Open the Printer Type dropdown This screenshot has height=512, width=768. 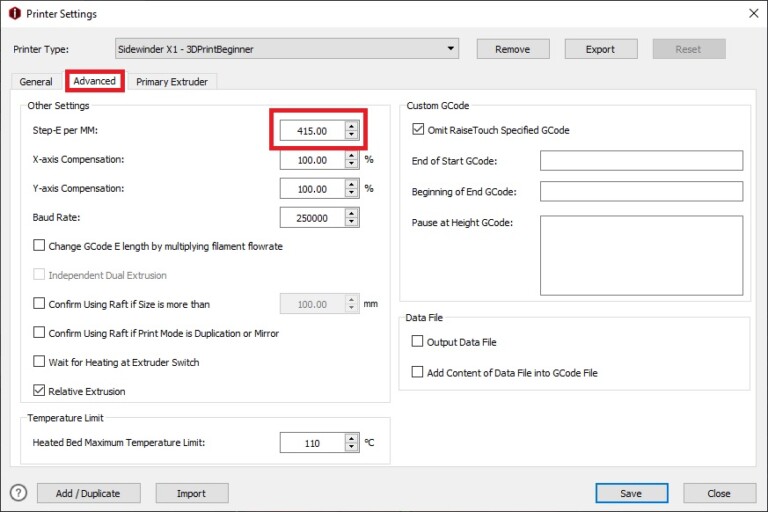(x=287, y=49)
